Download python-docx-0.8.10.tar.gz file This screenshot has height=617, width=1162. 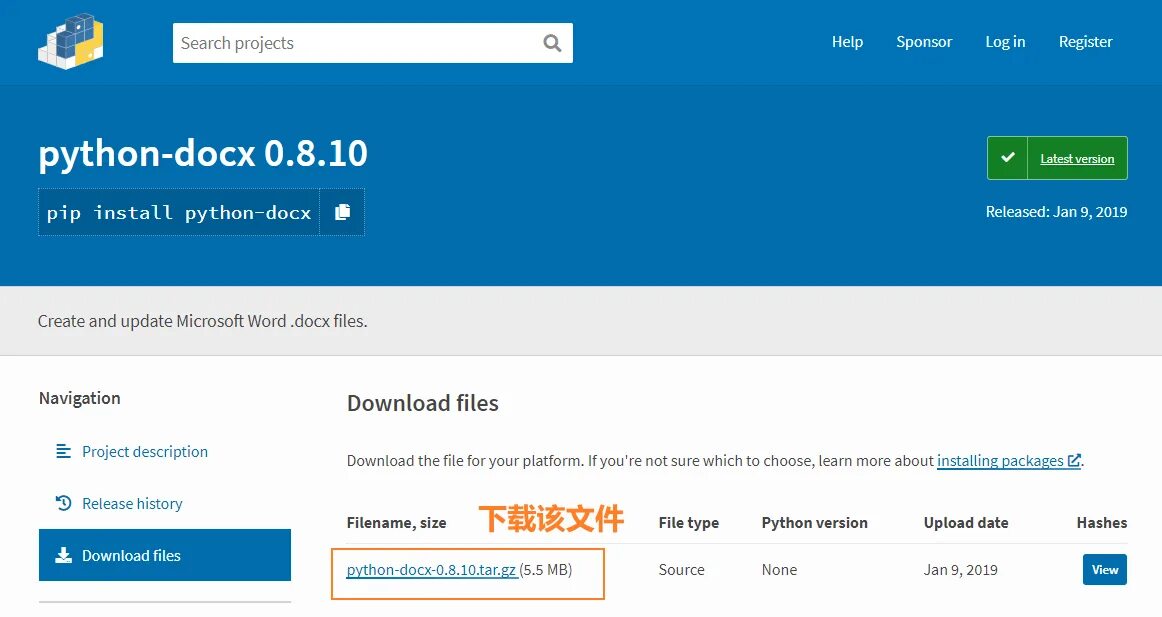pos(431,570)
